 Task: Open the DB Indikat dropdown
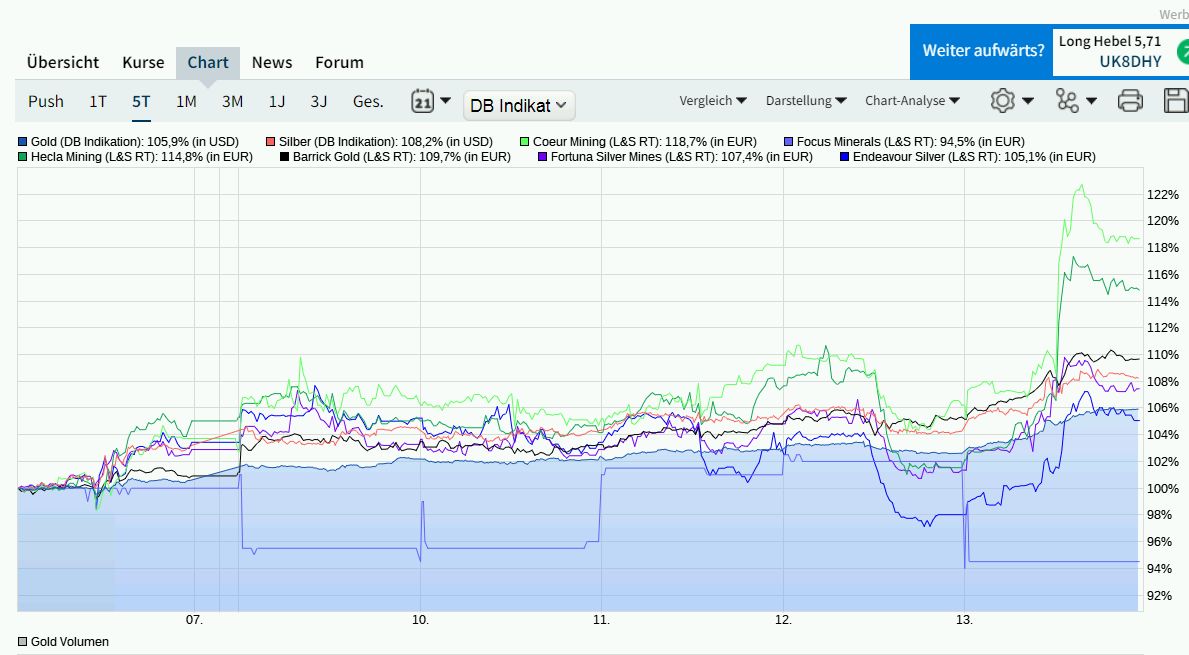(x=518, y=104)
